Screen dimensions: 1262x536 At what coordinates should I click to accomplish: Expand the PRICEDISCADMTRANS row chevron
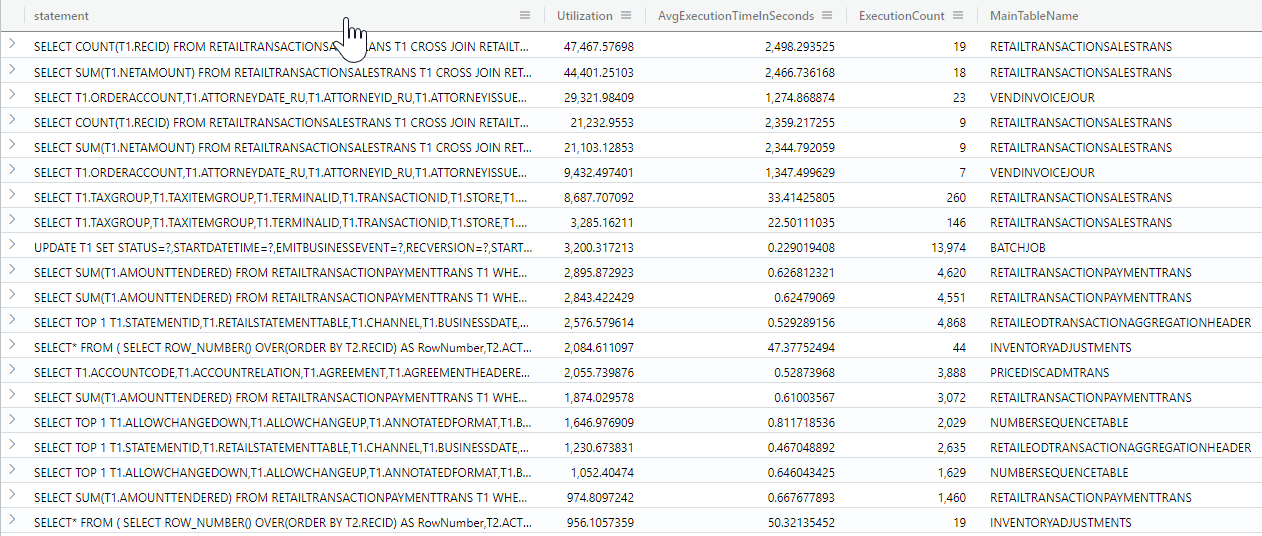tap(12, 370)
